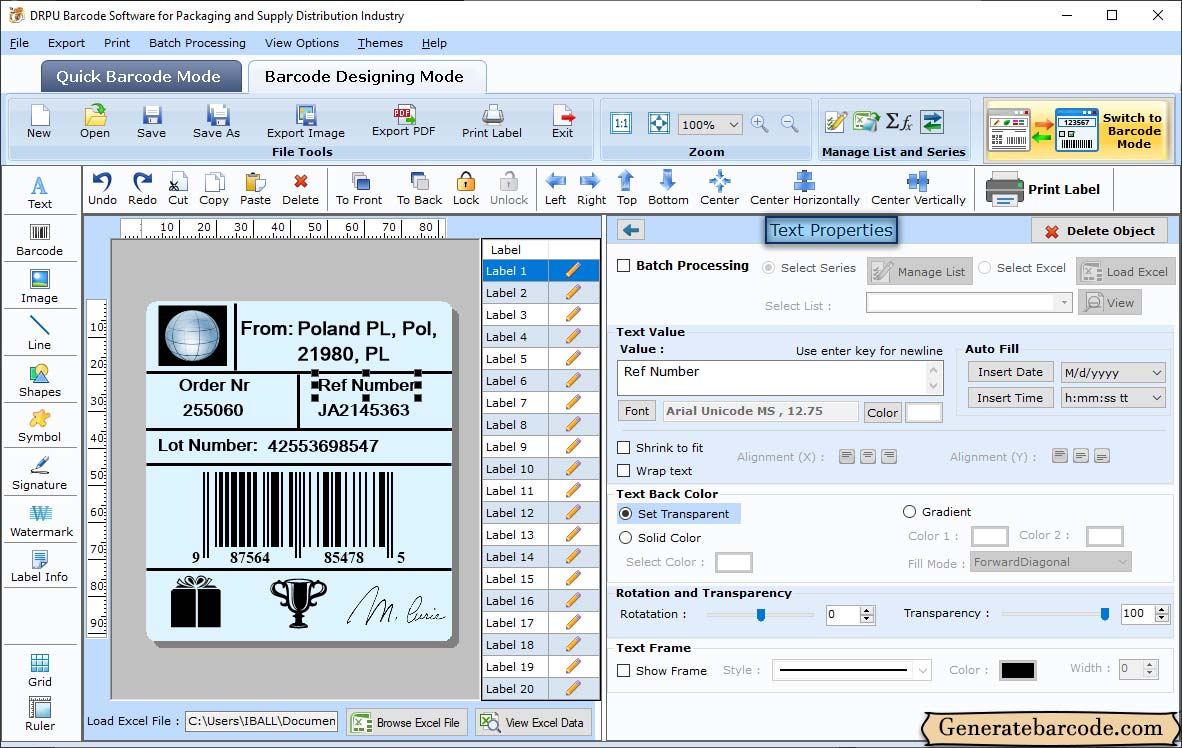Bring object To Front

tap(359, 189)
